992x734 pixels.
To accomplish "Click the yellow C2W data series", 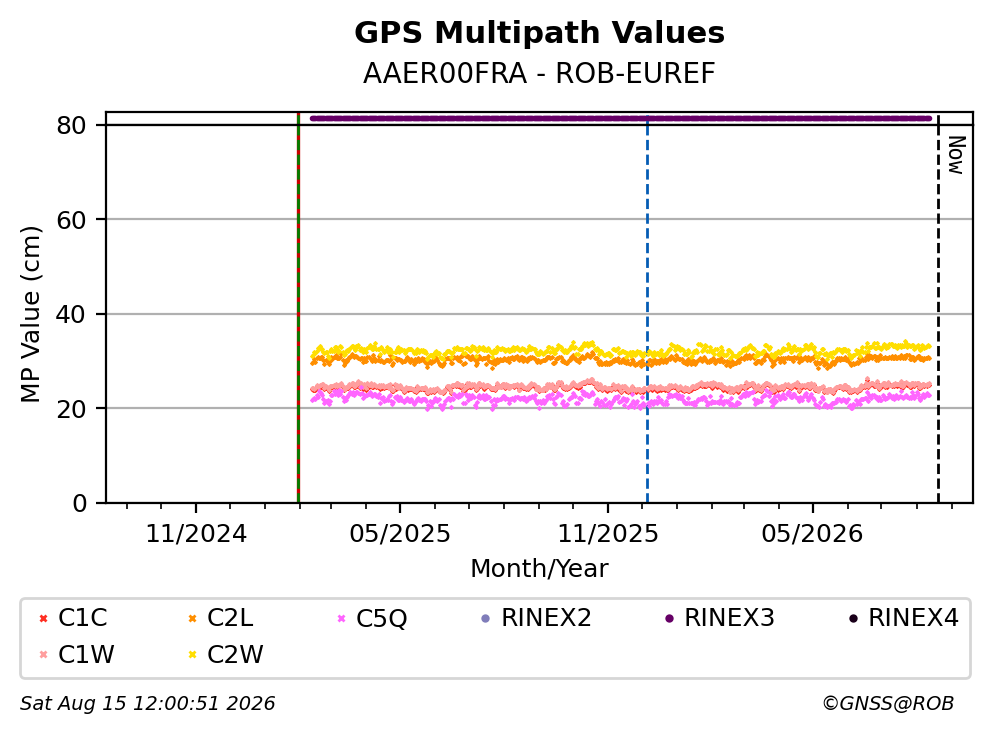I will pyautogui.click(x=621, y=349).
